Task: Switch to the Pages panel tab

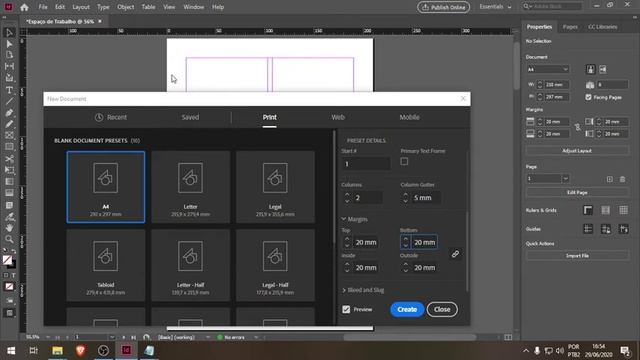Action: pyautogui.click(x=570, y=27)
